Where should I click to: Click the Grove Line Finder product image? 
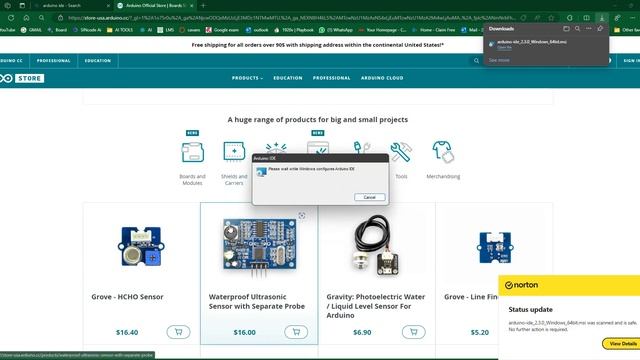pyautogui.click(x=495, y=247)
